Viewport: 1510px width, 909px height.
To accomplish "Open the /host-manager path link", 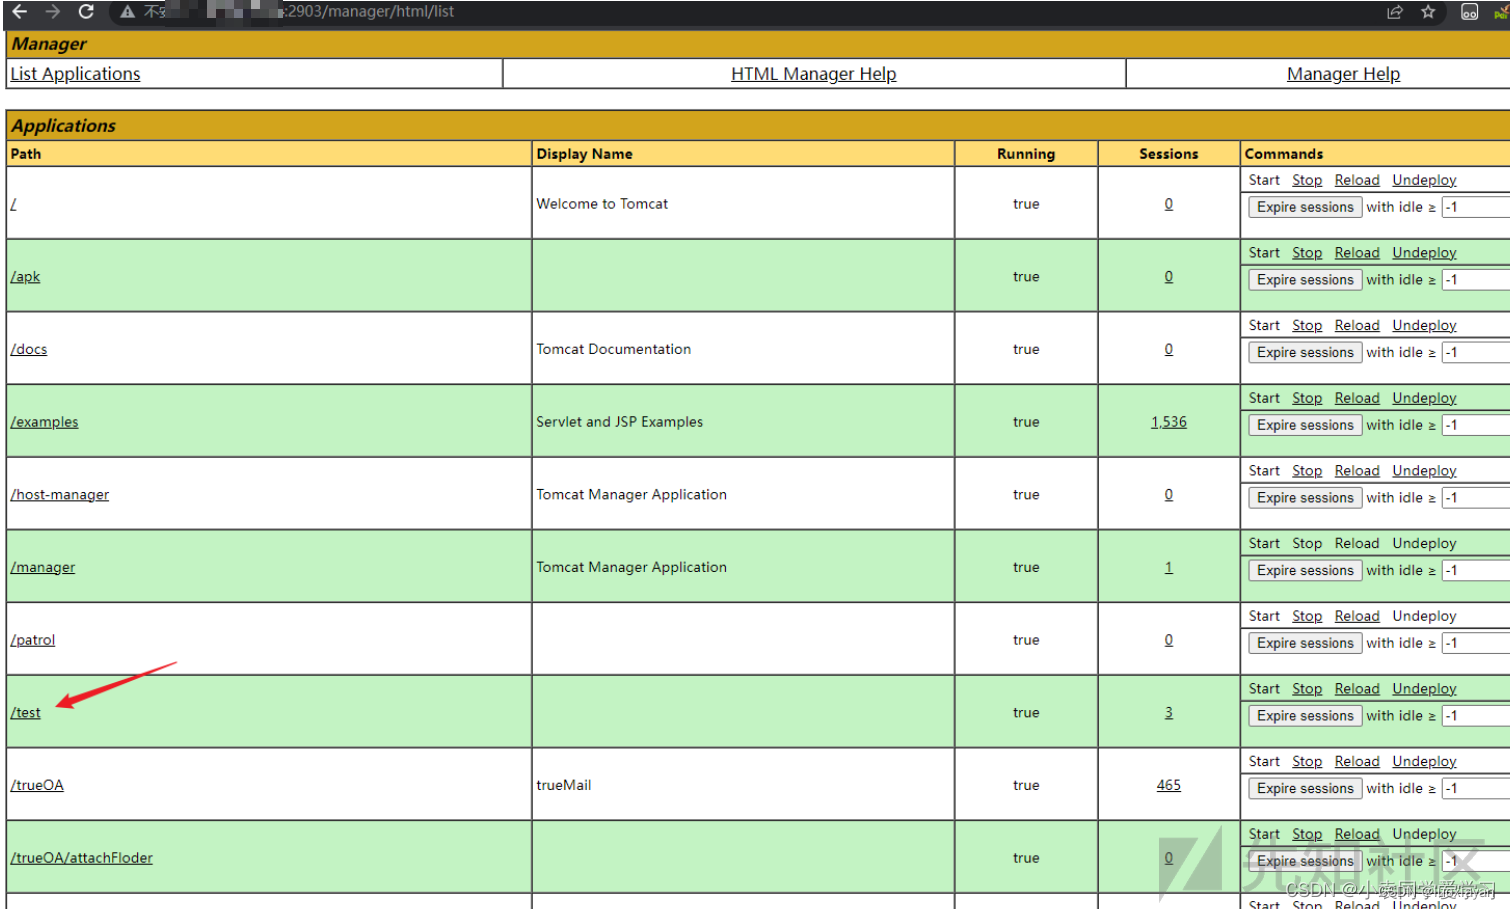I will point(59,495).
